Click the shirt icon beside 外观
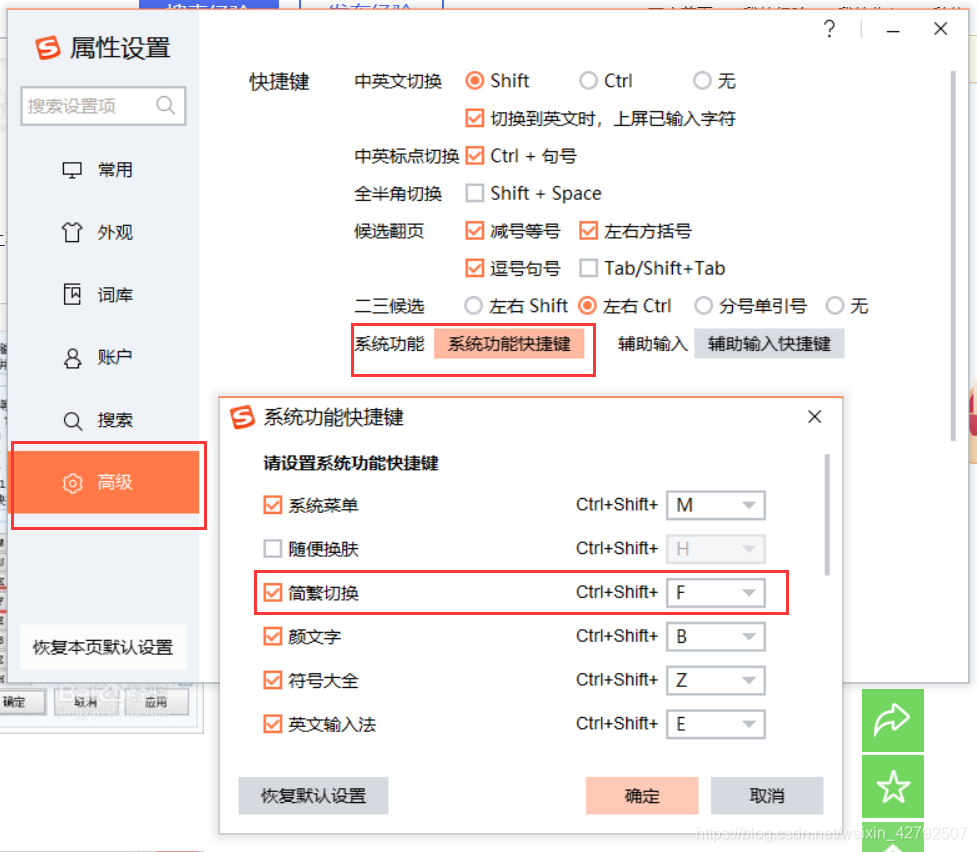This screenshot has height=852, width=977. (72, 232)
